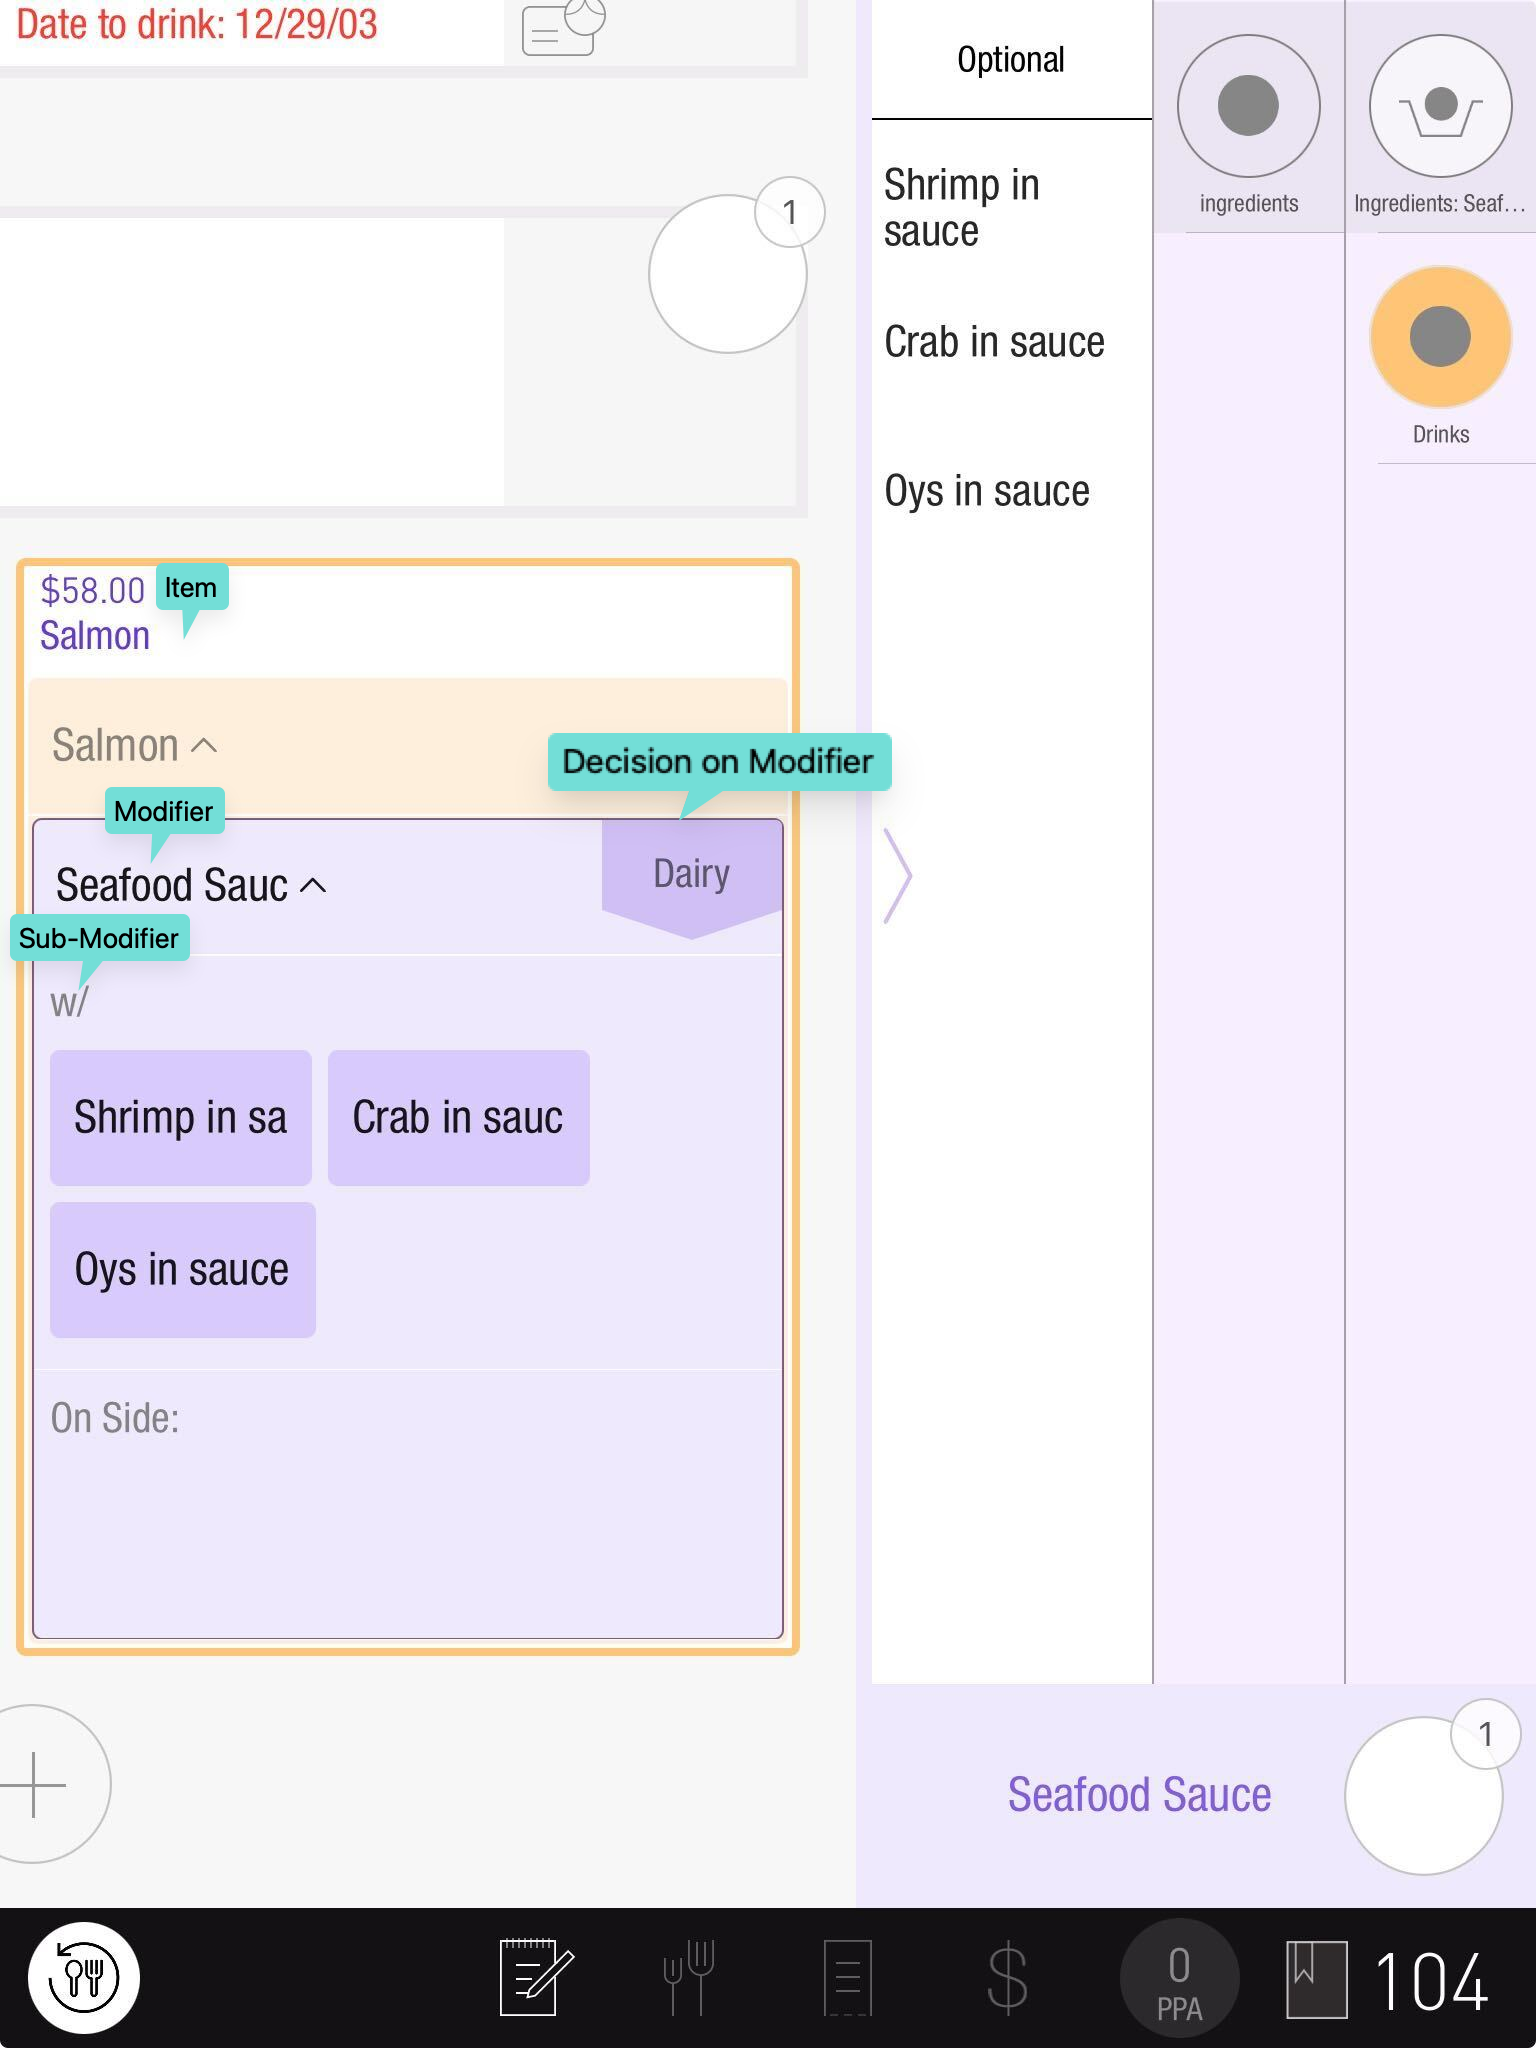1536x2048 pixels.
Task: Tap the reset order icon in bottom bar
Action: 84,1977
